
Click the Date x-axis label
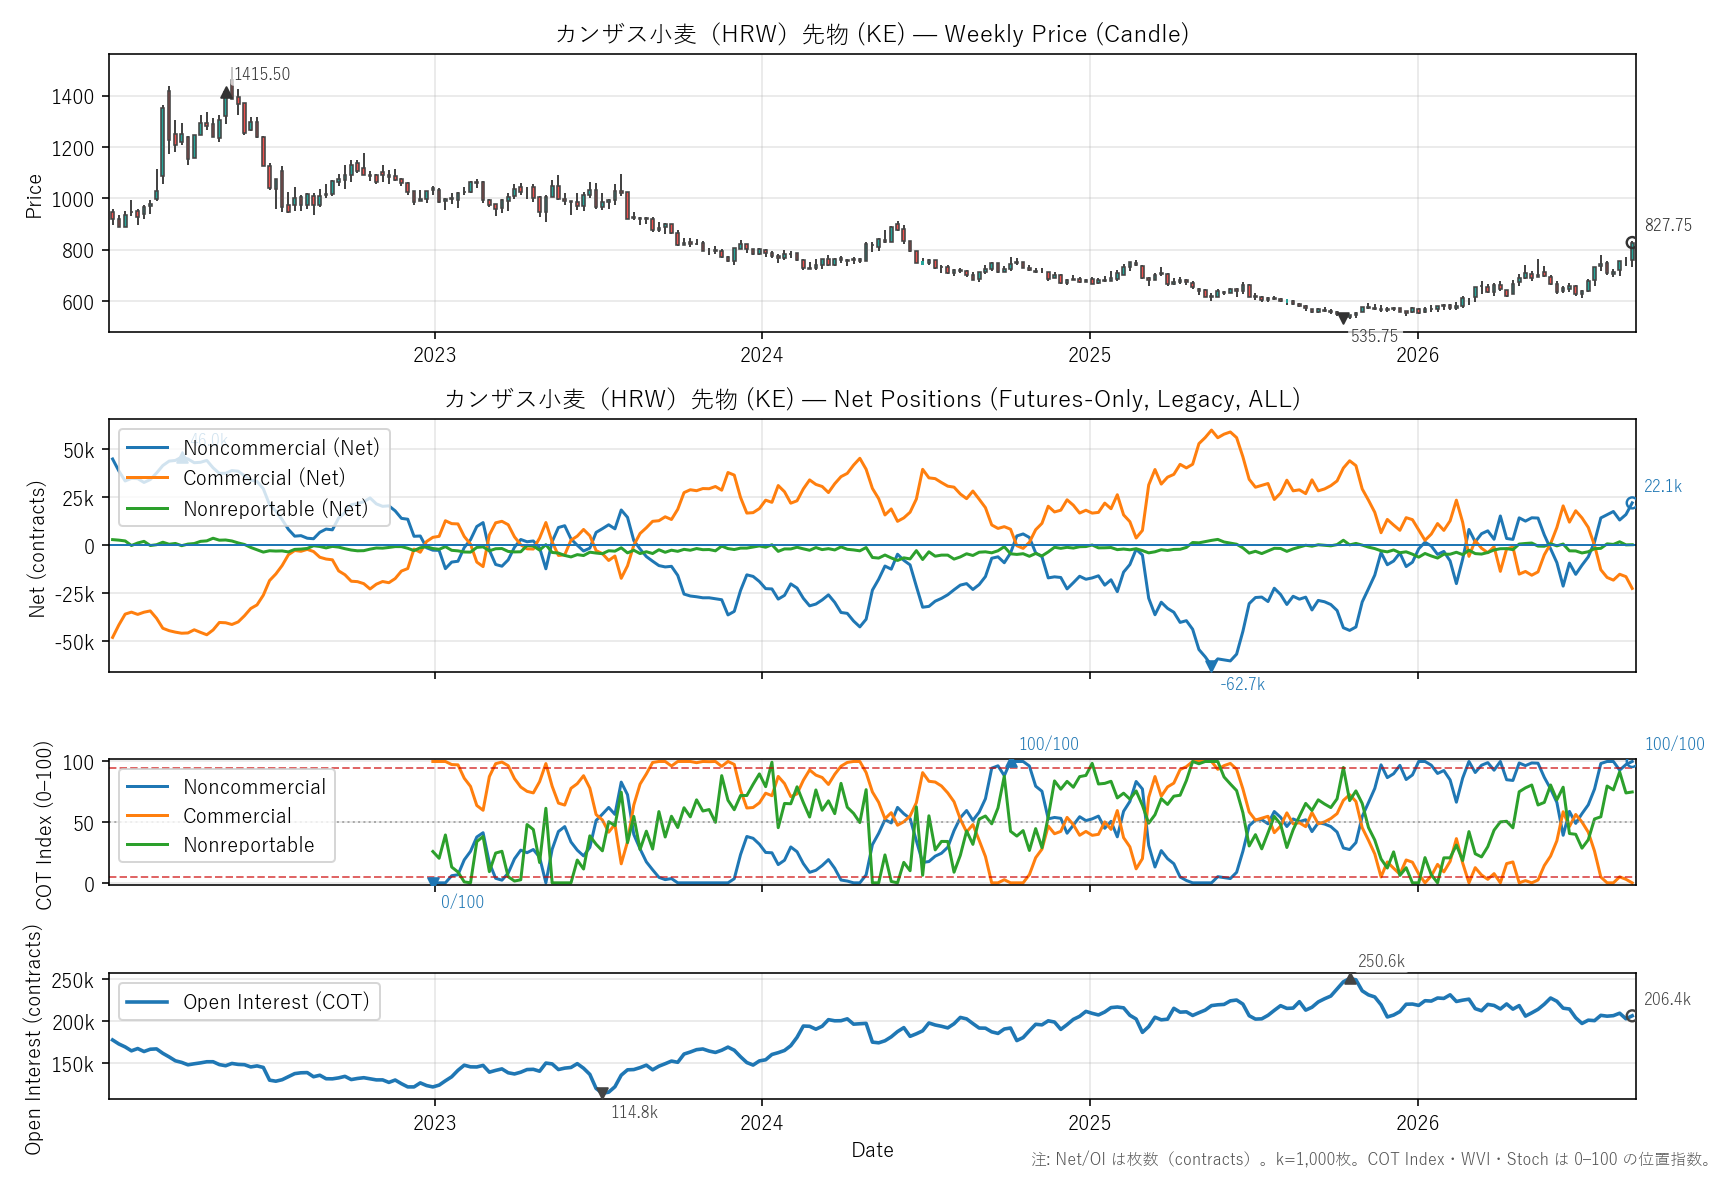872,1150
